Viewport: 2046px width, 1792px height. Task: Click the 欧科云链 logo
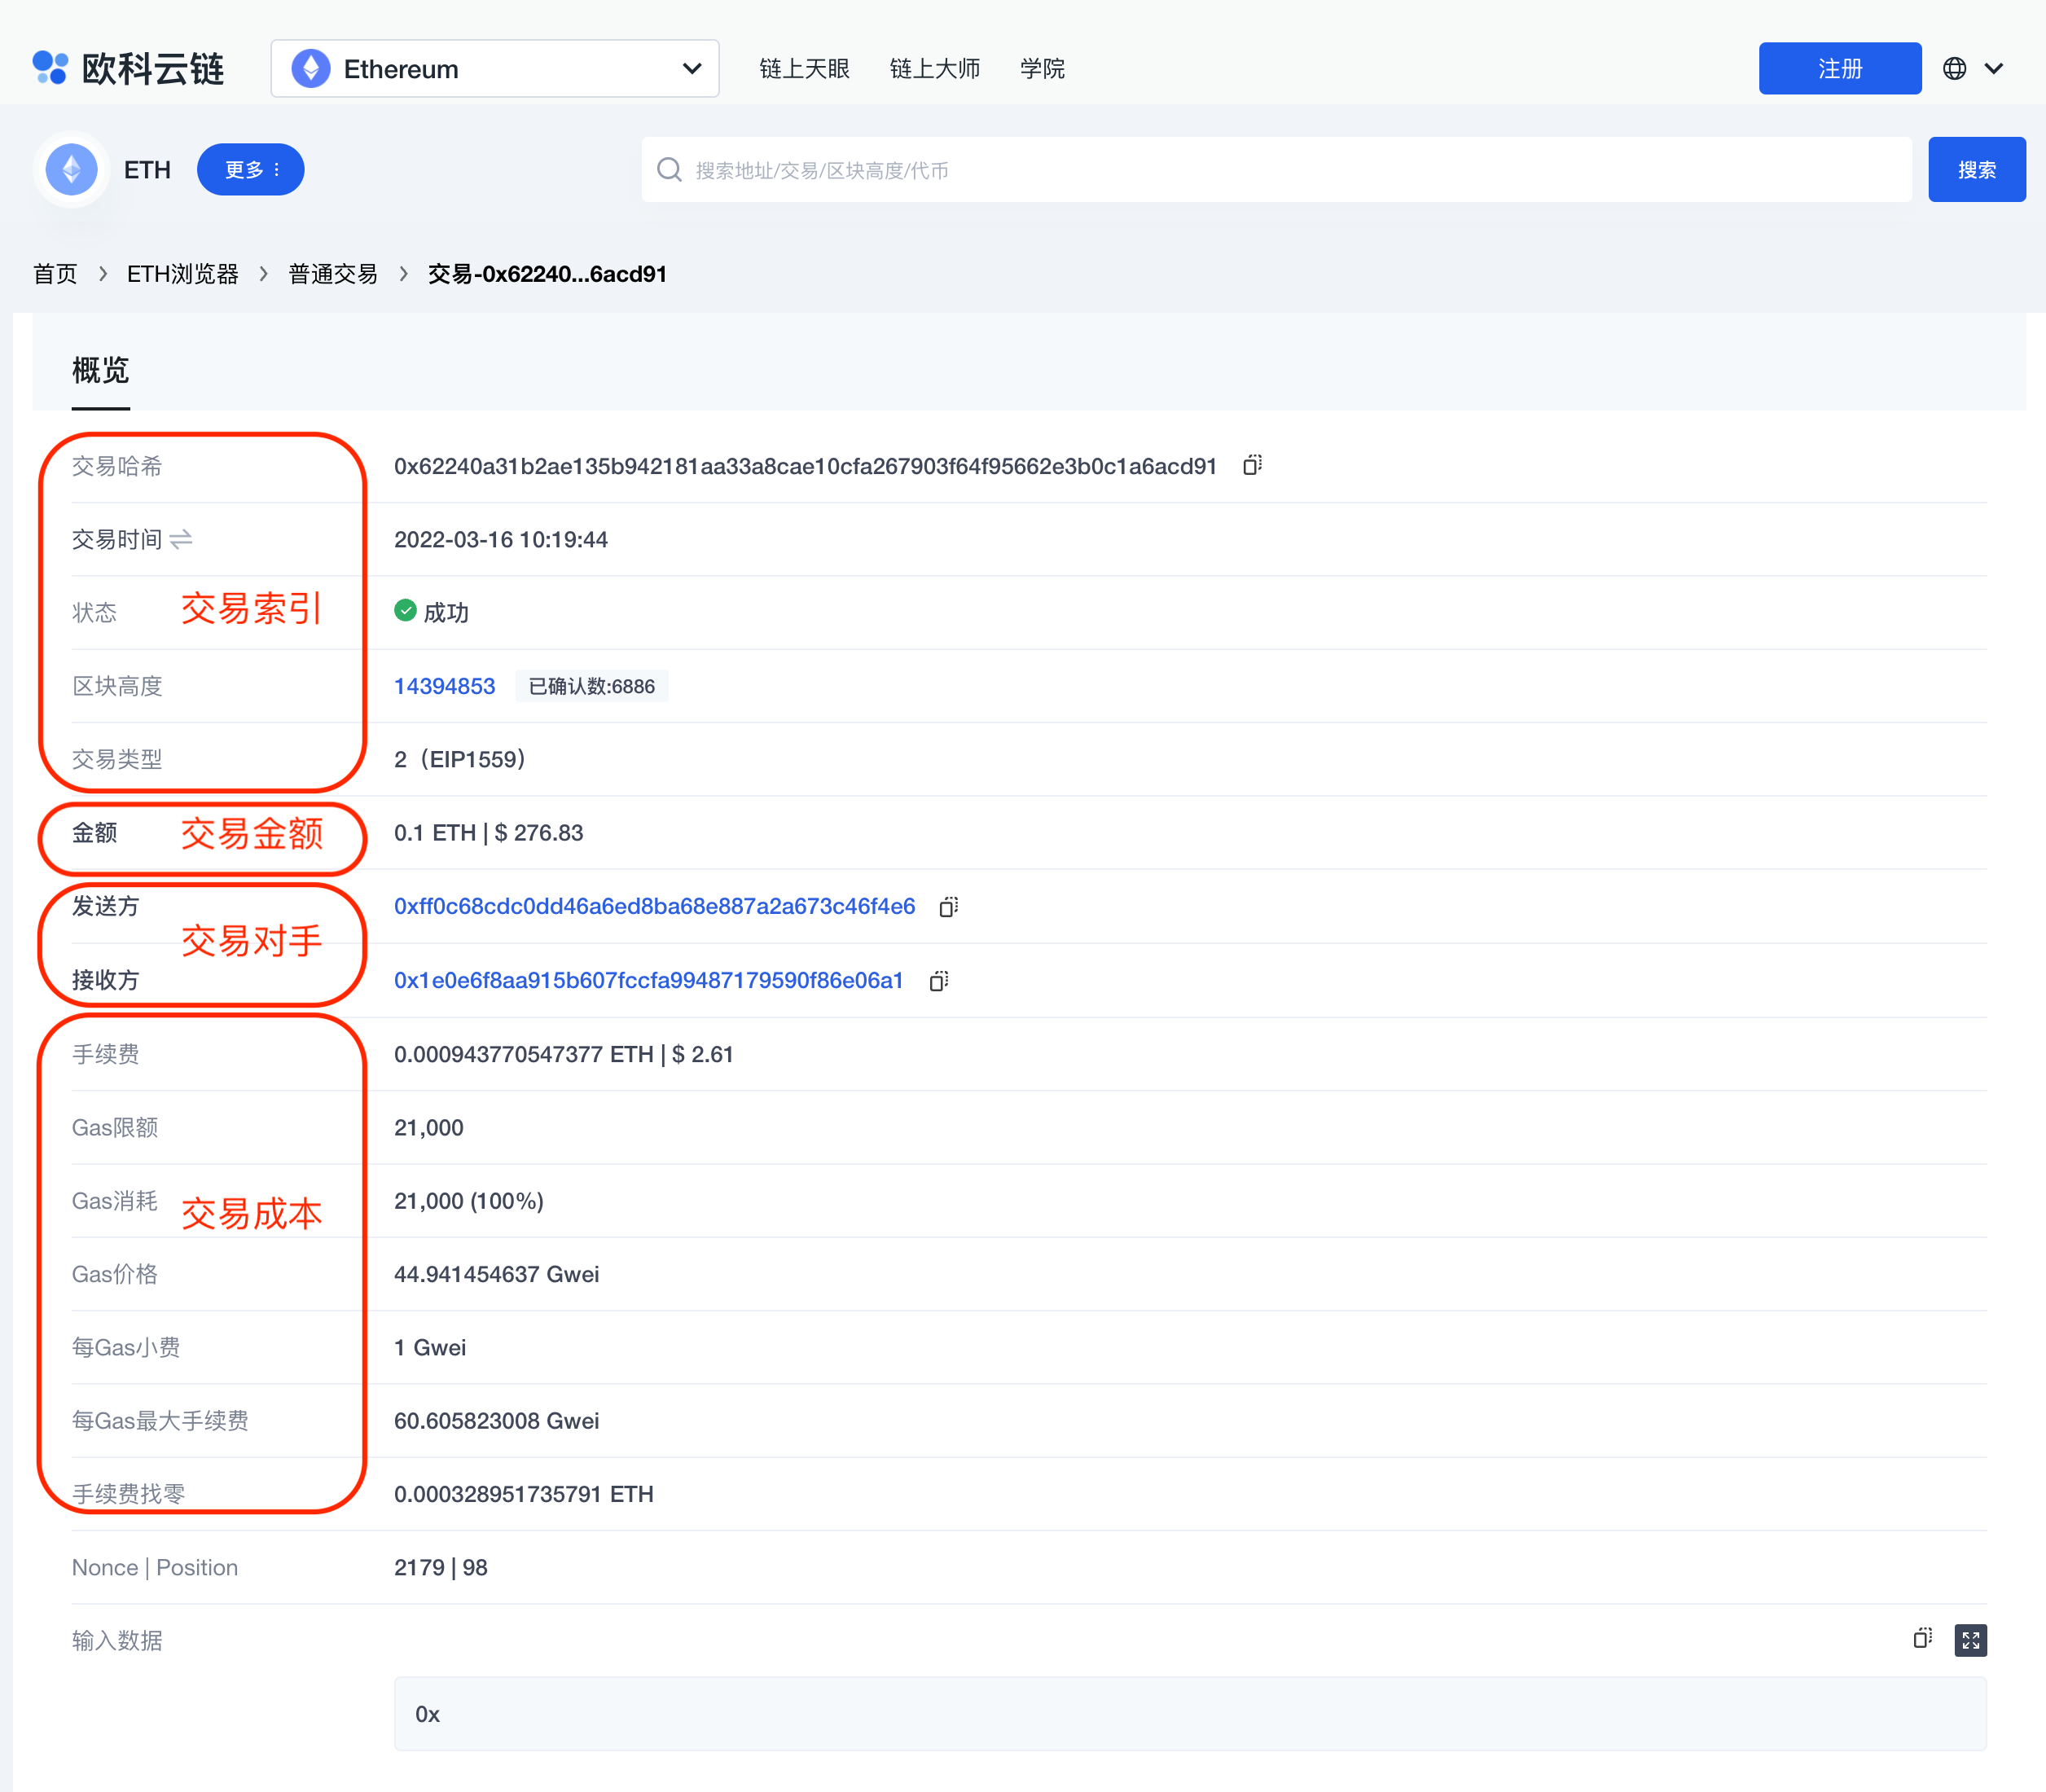click(128, 68)
